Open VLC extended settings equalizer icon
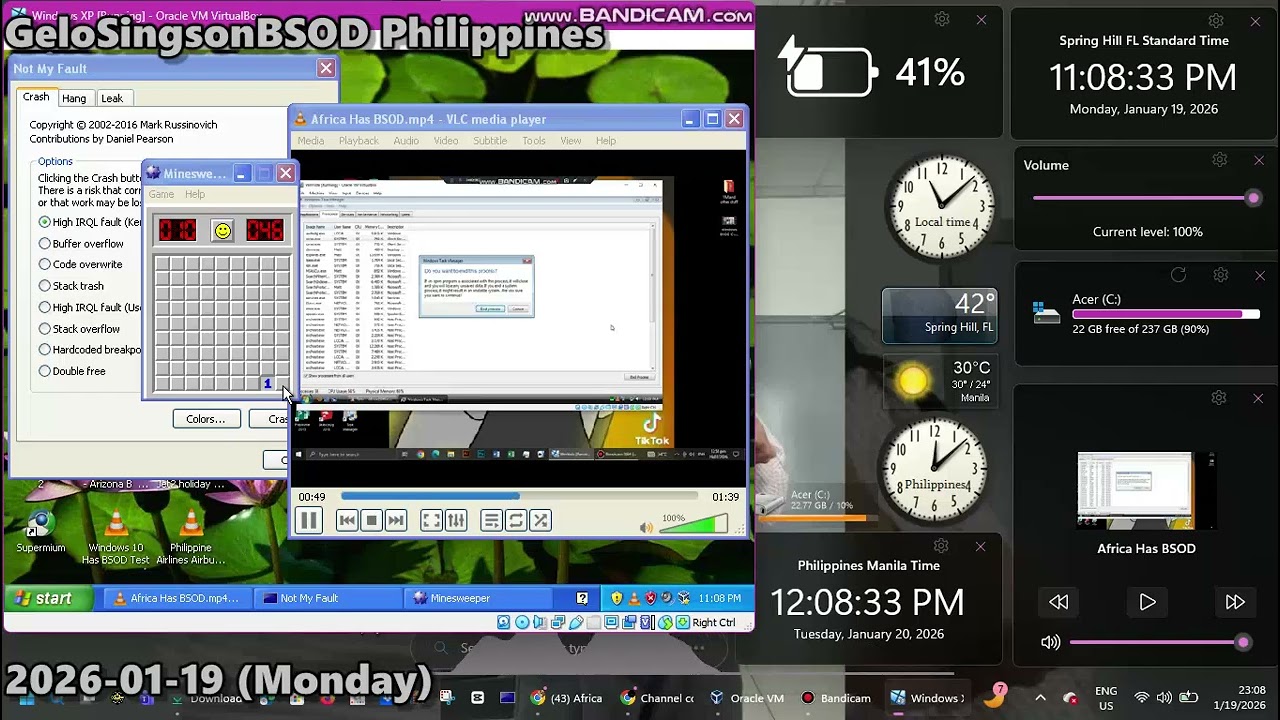Viewport: 1280px width, 720px height. coord(456,520)
